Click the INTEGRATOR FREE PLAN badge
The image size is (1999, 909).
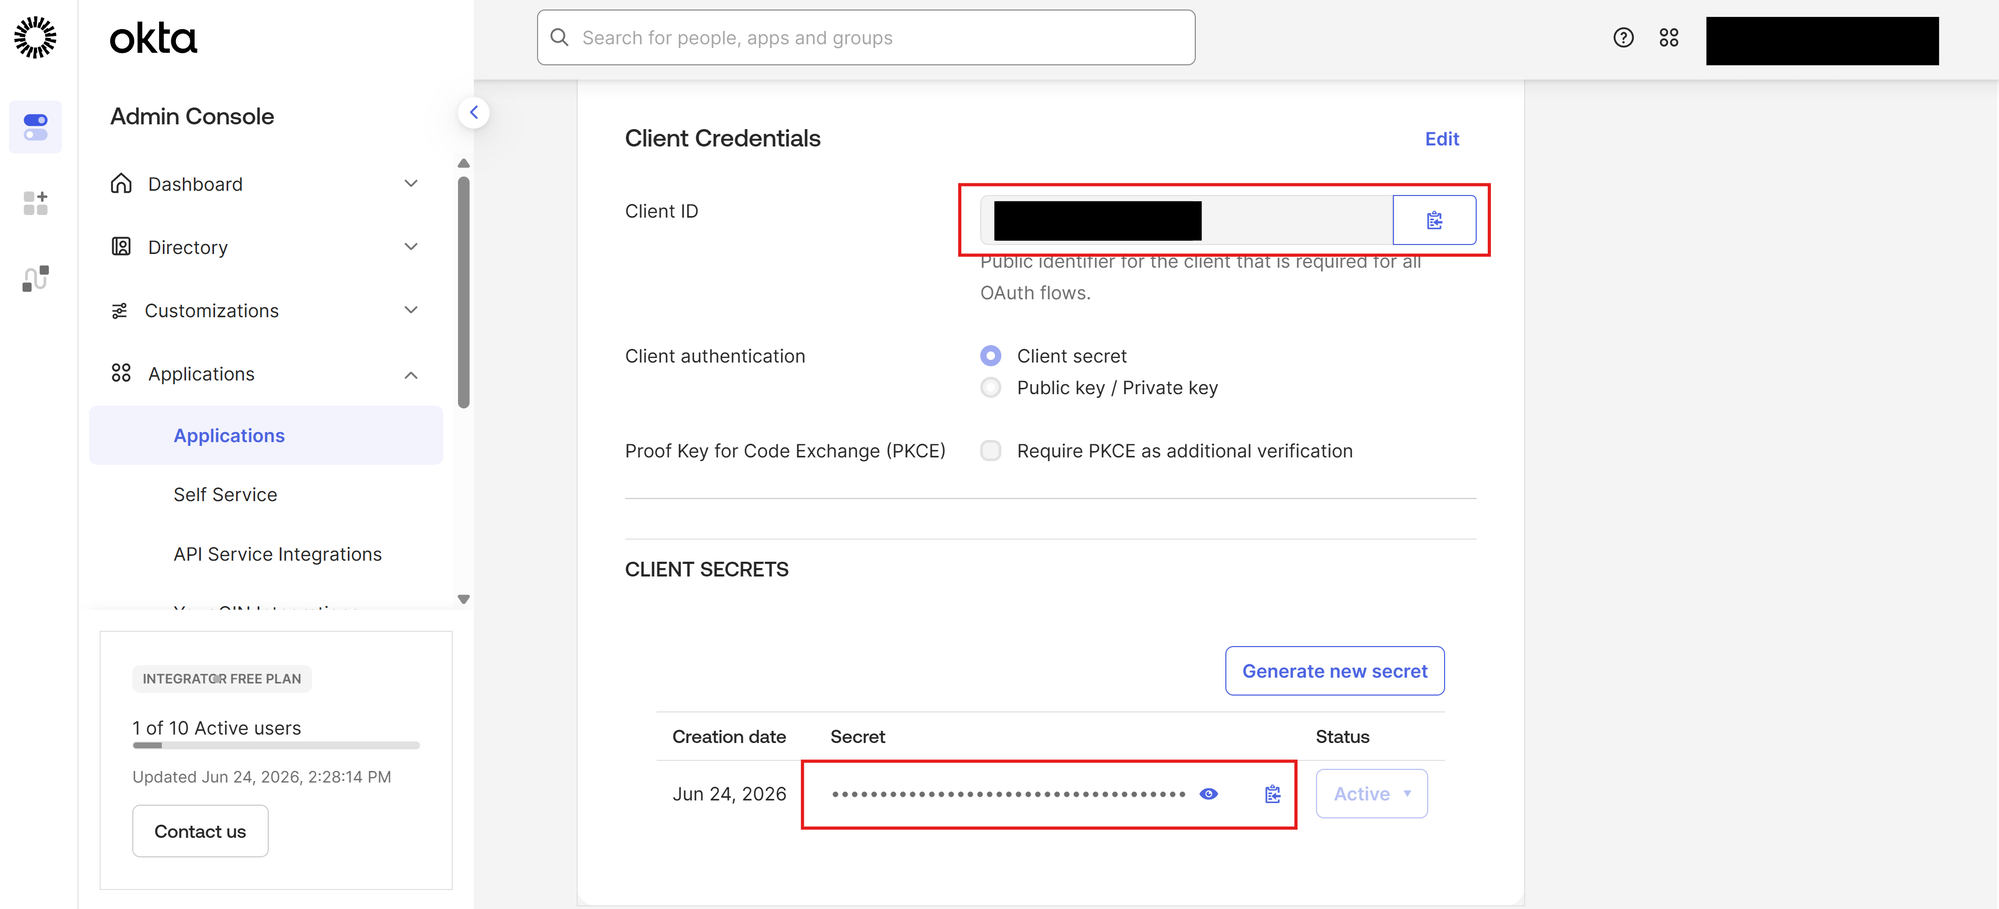(222, 679)
